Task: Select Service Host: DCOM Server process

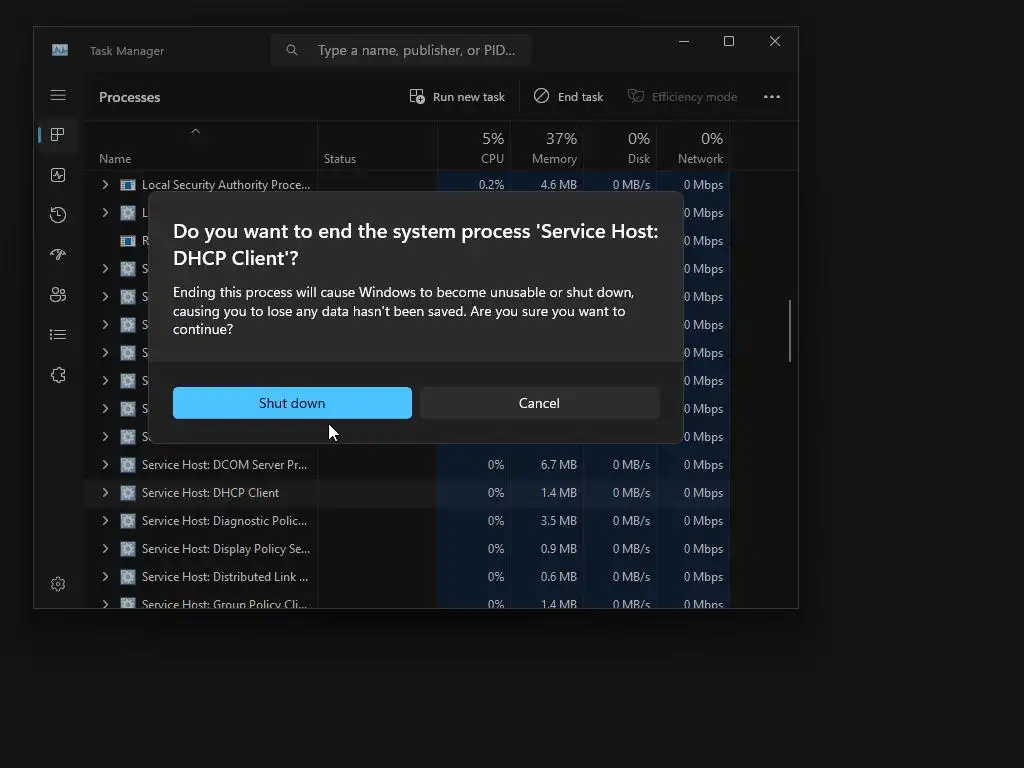Action: pos(224,465)
